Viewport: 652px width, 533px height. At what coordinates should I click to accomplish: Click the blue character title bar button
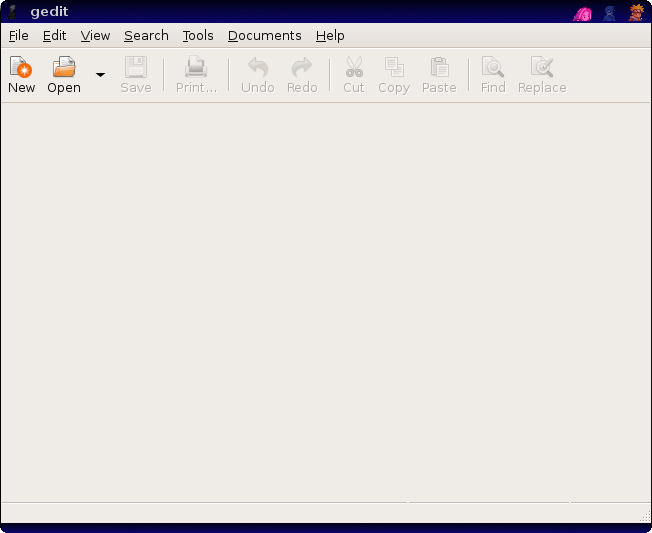coord(609,13)
